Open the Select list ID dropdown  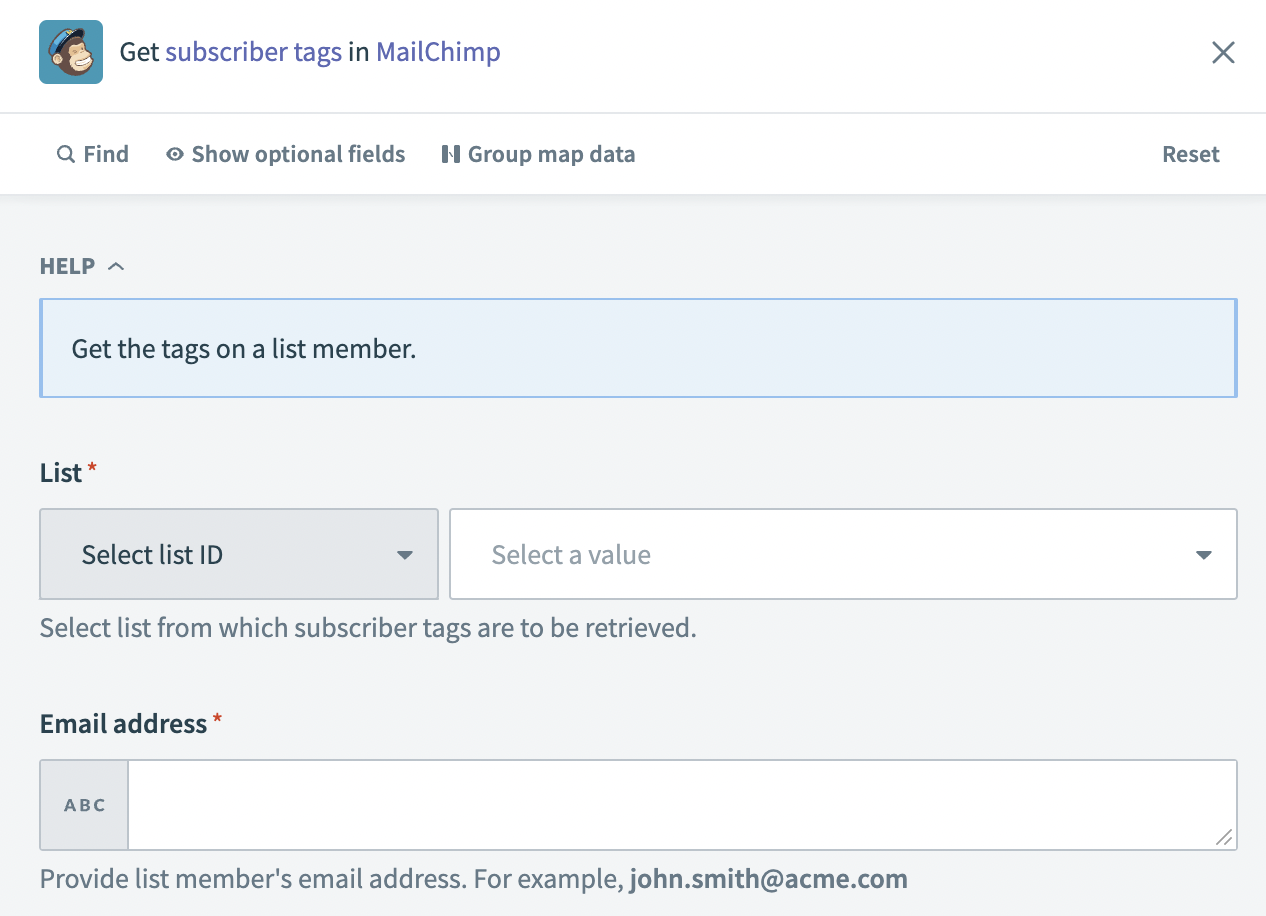tap(238, 554)
